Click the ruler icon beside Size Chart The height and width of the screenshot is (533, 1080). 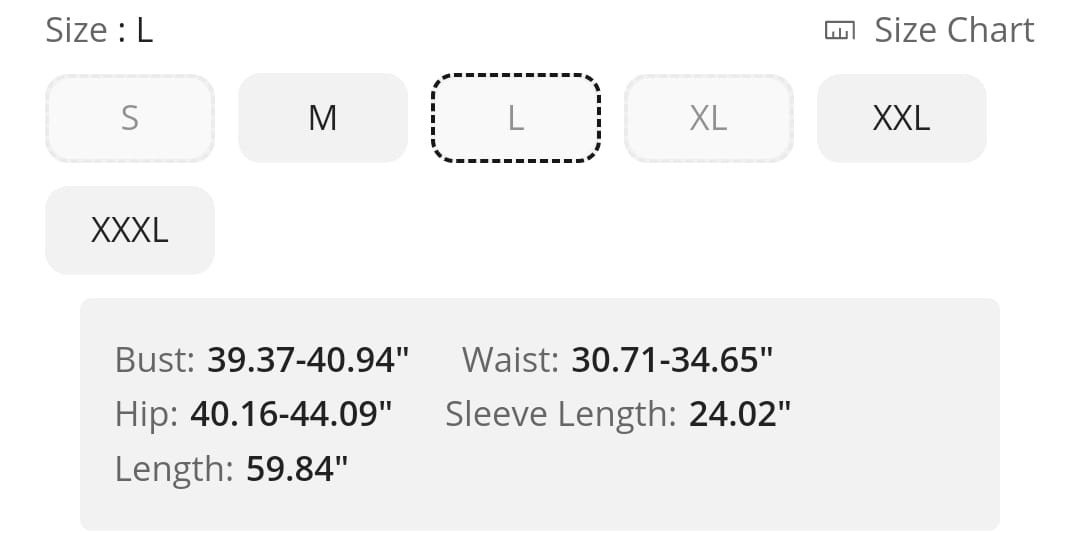click(839, 31)
